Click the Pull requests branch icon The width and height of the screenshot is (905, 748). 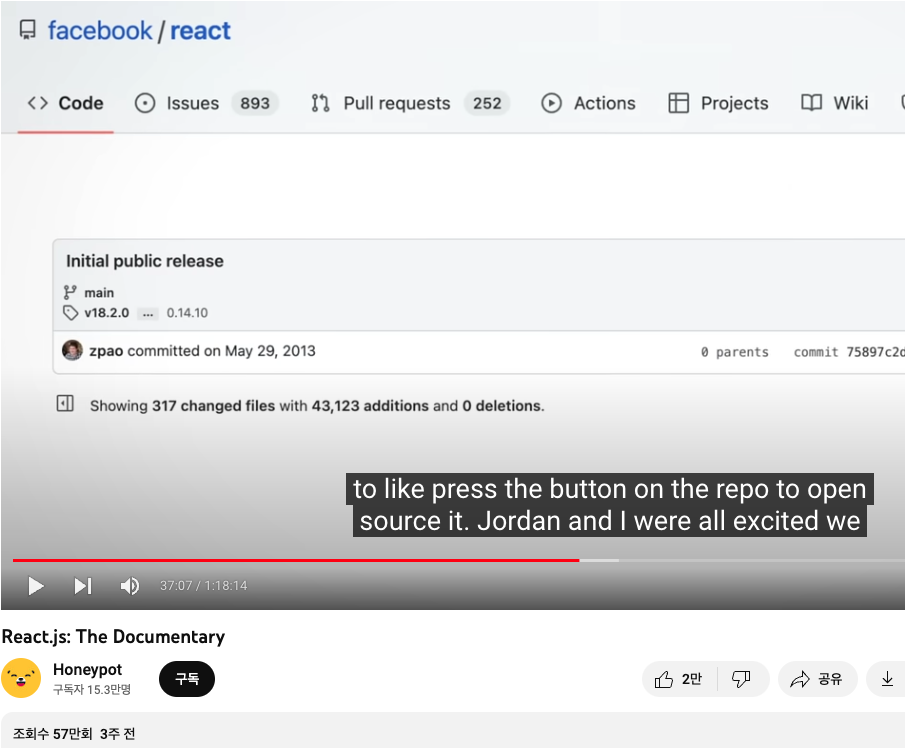pos(319,103)
